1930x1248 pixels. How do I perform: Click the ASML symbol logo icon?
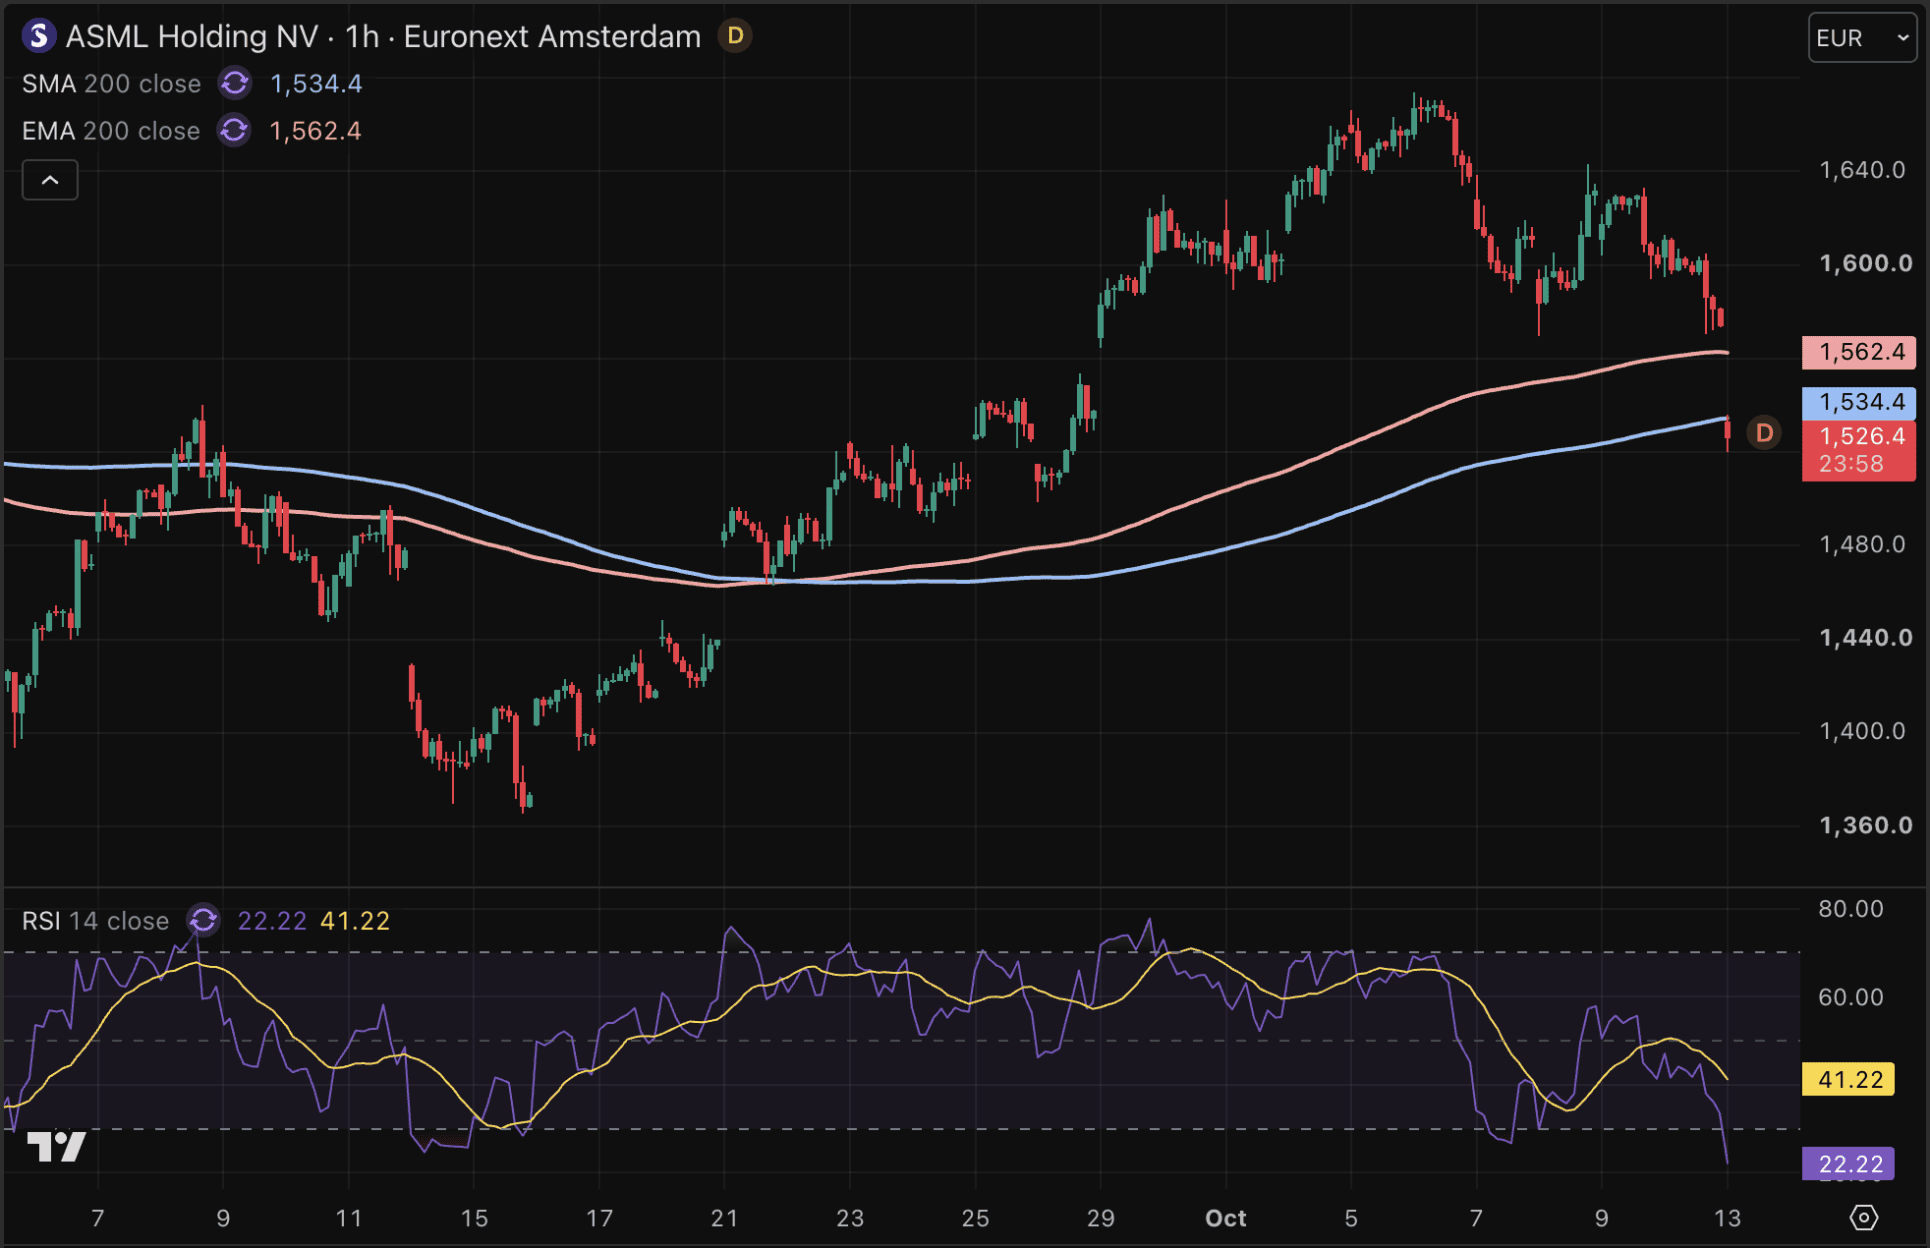[38, 37]
